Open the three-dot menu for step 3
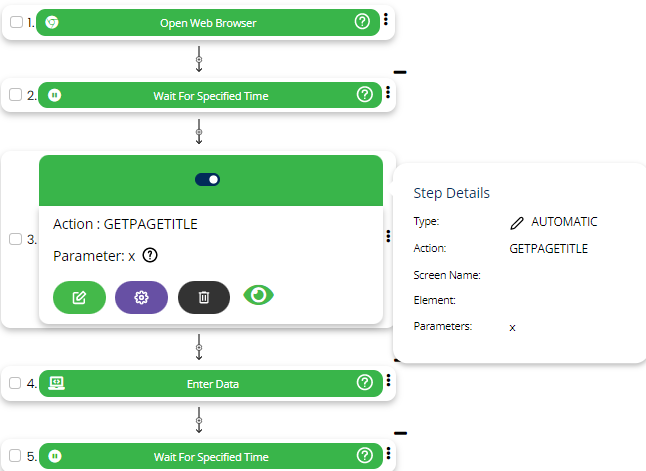Screen dimensions: 646x471 [387, 237]
